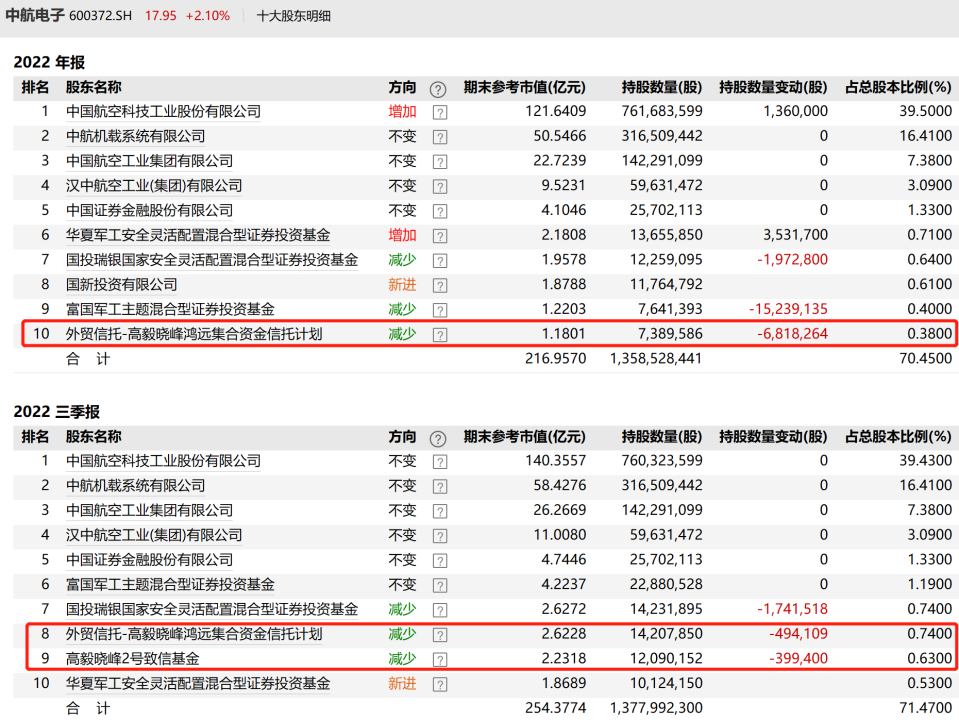
Task: Click 持股数量(股) column header in 2022年报
Action: pos(661,87)
